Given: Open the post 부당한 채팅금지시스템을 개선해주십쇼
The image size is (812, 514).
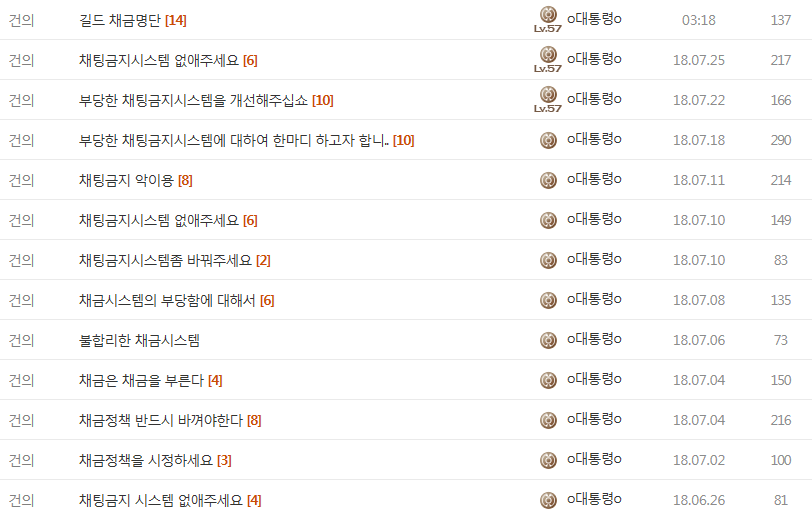Looking at the screenshot, I should point(194,100).
